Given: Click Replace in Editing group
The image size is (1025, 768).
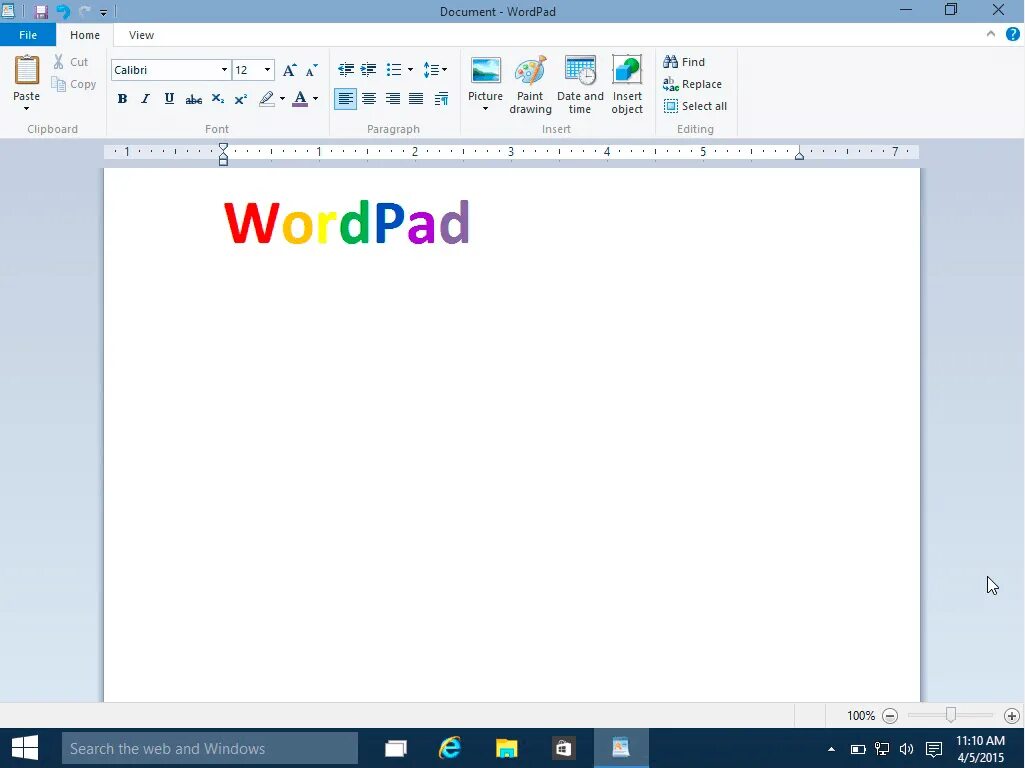Looking at the screenshot, I should click(x=692, y=84).
